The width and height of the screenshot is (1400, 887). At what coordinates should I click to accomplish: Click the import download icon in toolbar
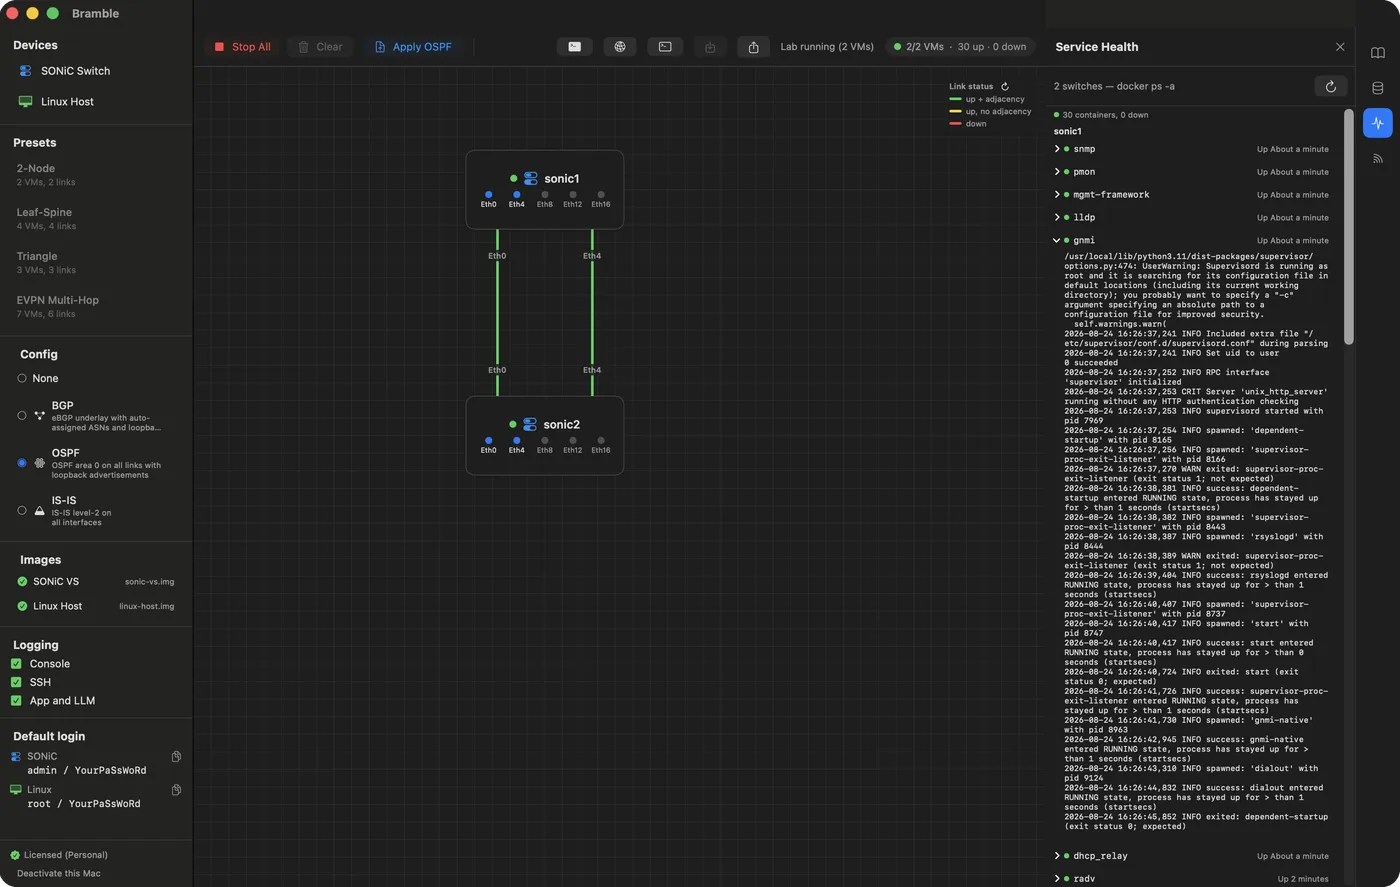[x=710, y=47]
